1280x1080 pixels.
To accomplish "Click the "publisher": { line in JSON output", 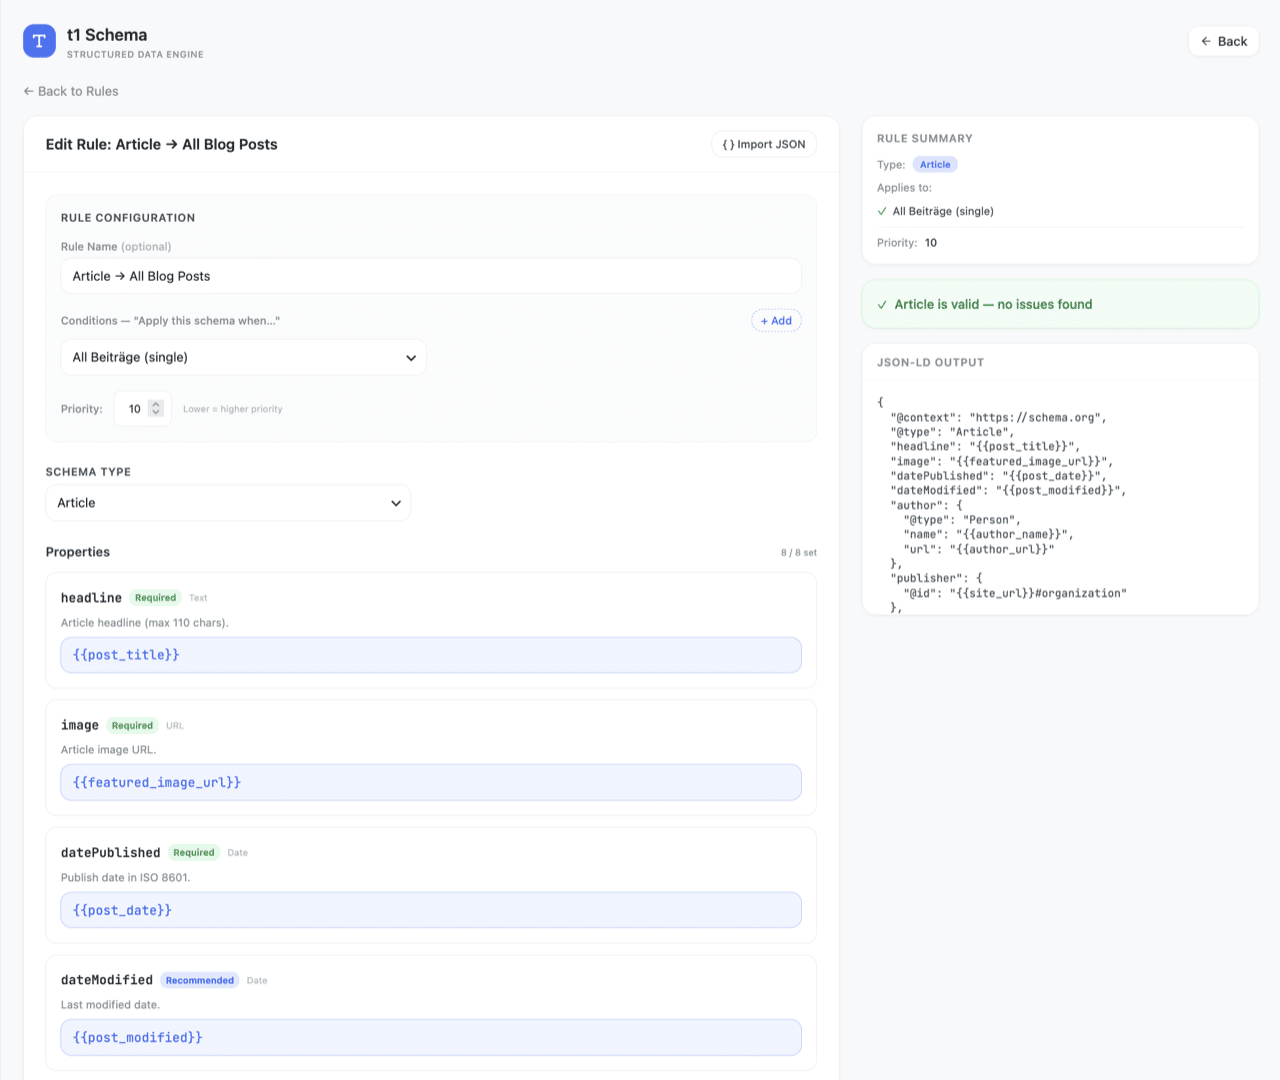I will pyautogui.click(x=936, y=578).
